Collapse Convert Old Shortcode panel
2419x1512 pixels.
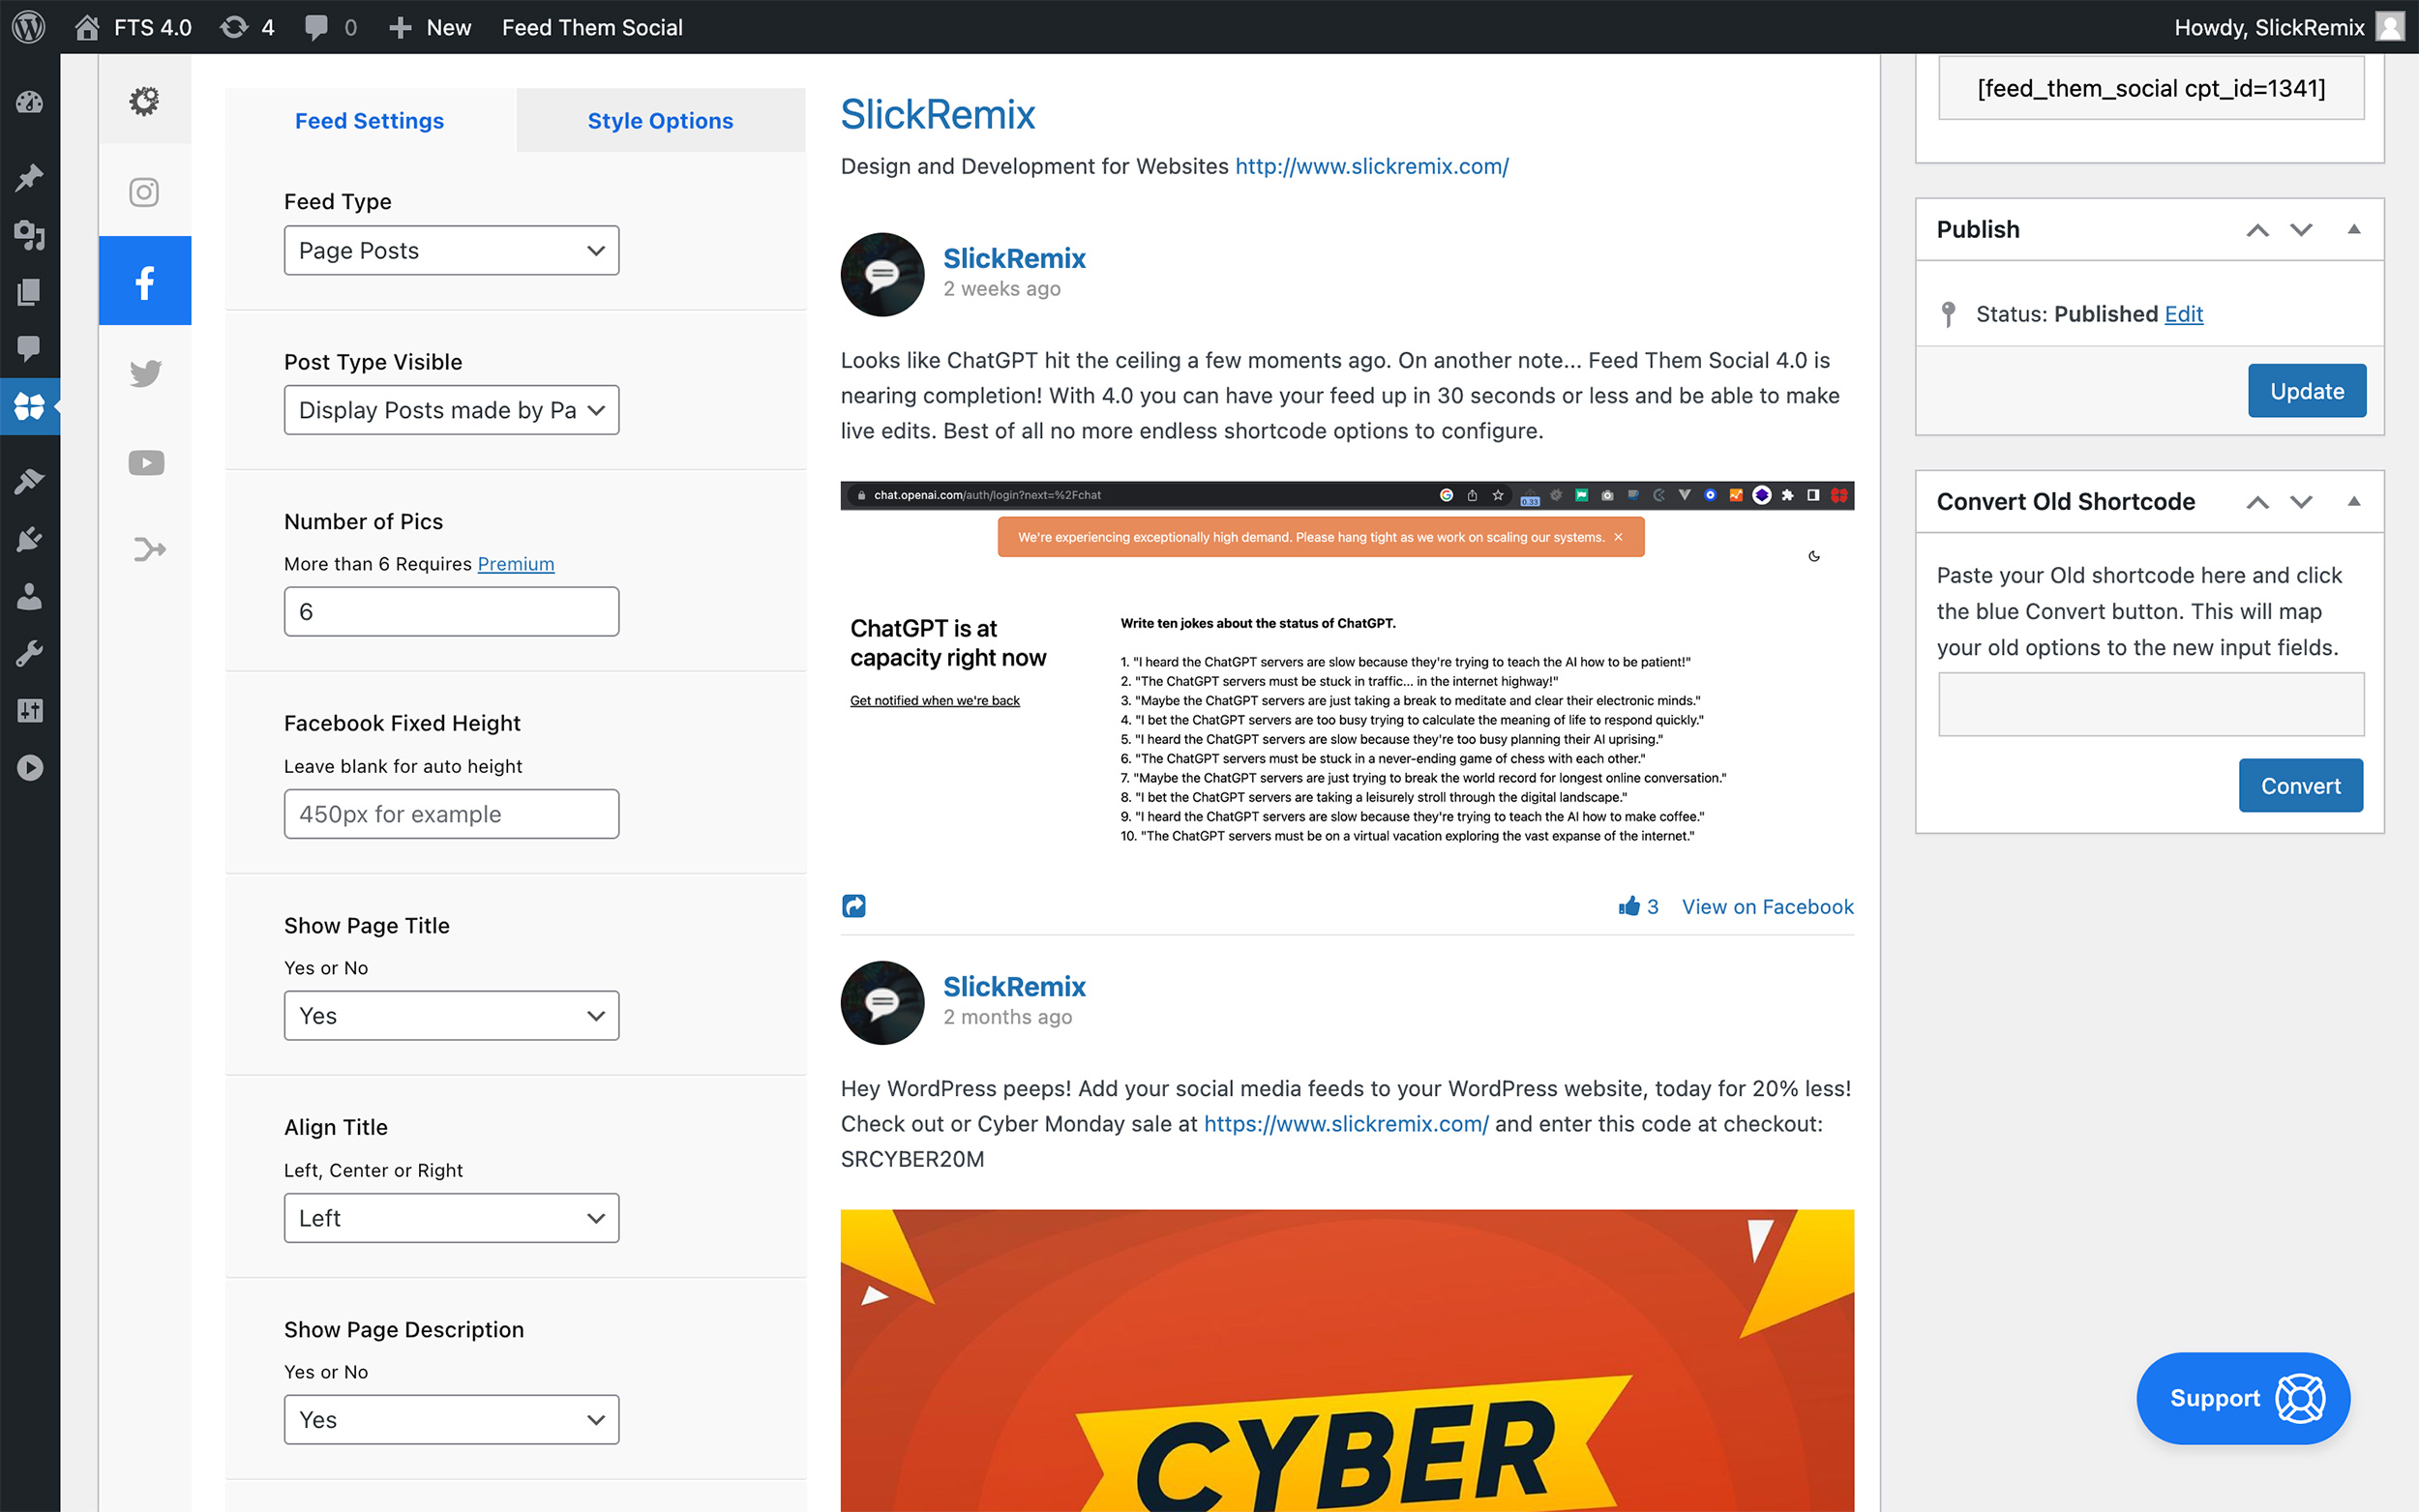[x=2354, y=501]
